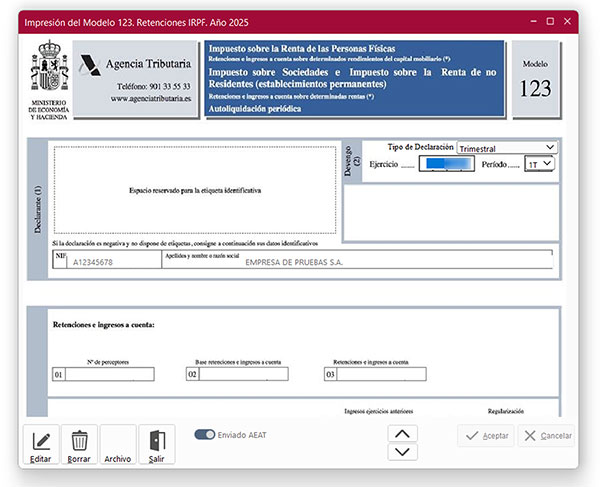Click the Ejercicio year field
This screenshot has height=487, width=600.
point(444,163)
